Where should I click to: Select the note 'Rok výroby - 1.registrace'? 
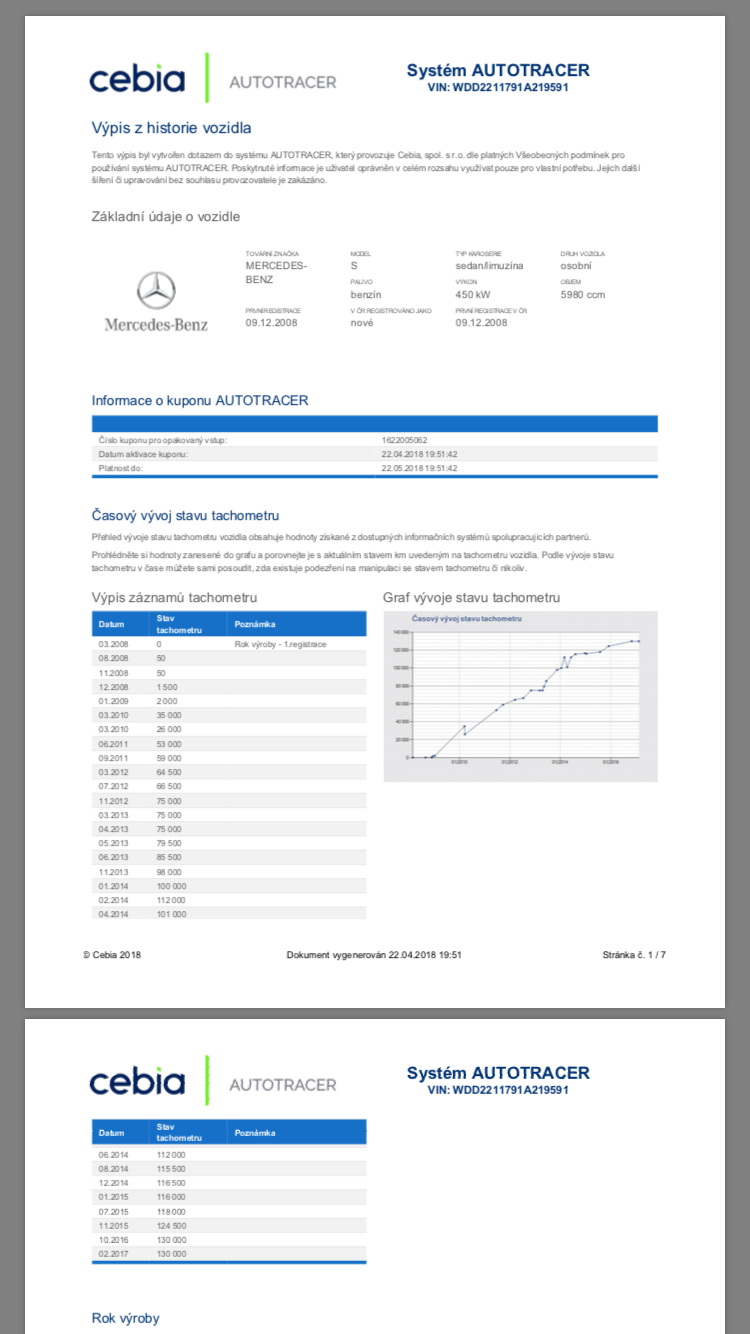pos(280,644)
